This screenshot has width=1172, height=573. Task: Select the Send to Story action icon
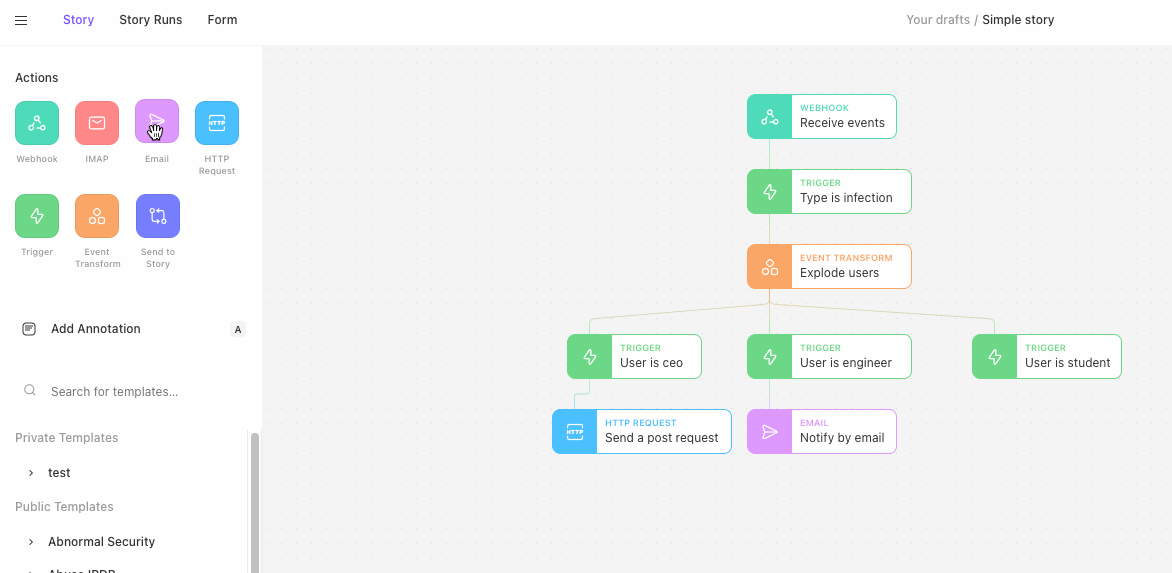tap(158, 216)
